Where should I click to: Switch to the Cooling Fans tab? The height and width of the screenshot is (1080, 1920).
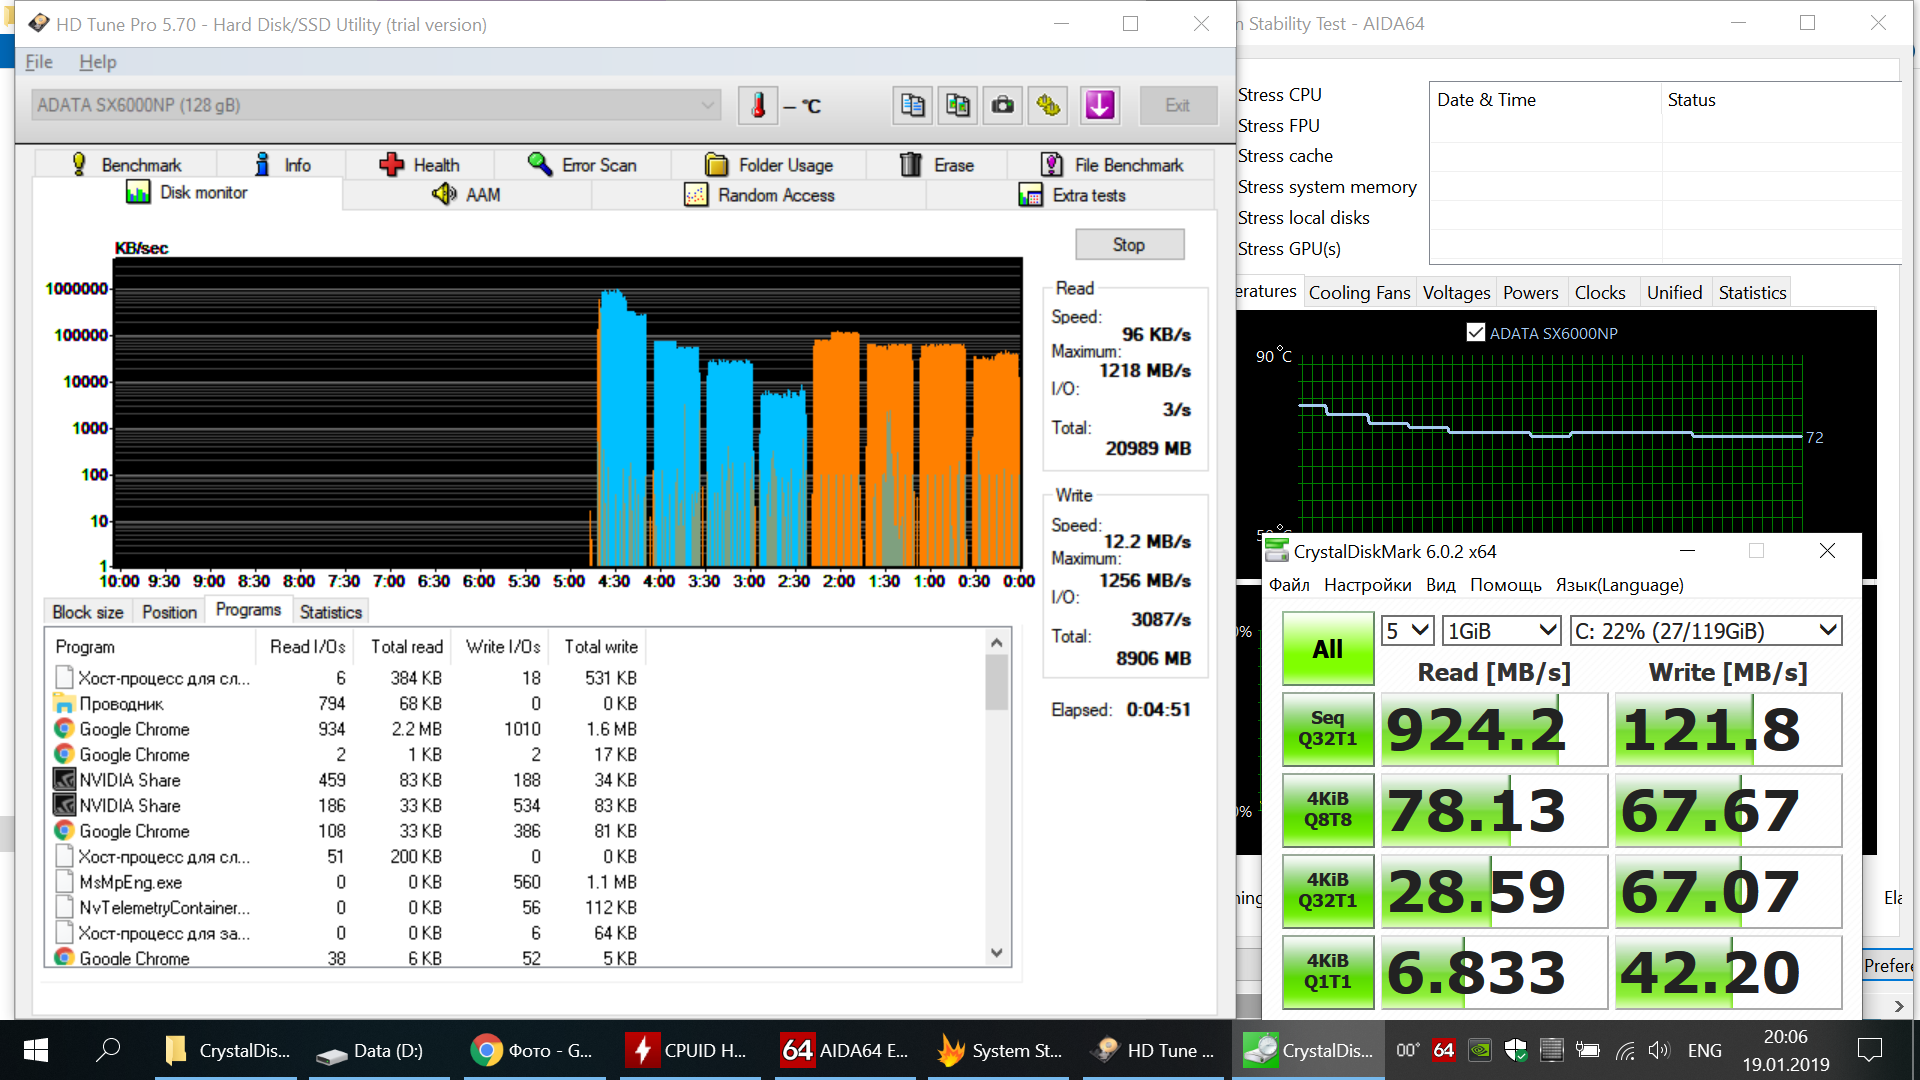tap(1359, 293)
